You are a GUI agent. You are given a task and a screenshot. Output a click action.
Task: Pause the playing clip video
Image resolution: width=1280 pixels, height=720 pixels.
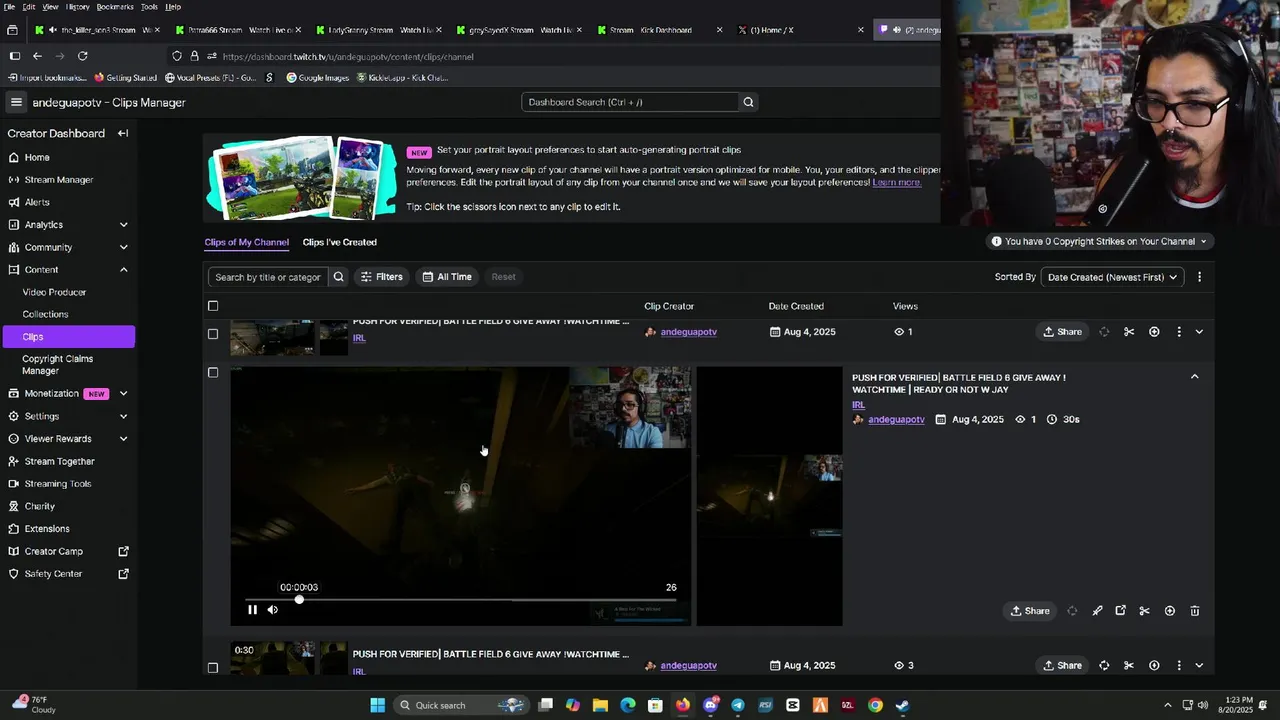[x=252, y=610]
